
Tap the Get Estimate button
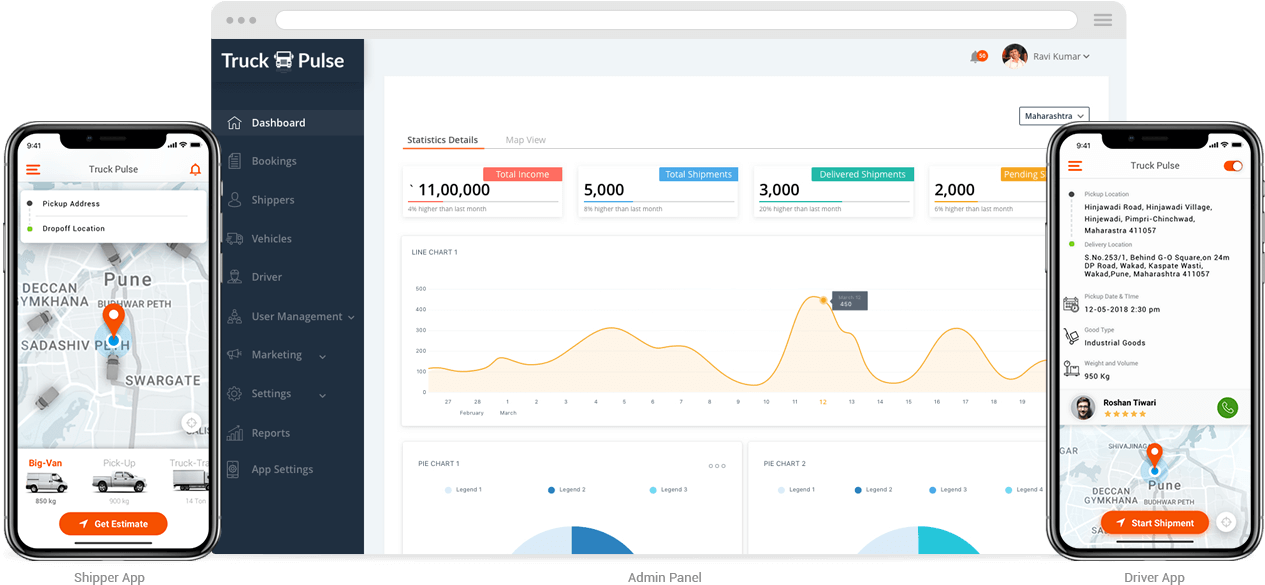pos(113,523)
